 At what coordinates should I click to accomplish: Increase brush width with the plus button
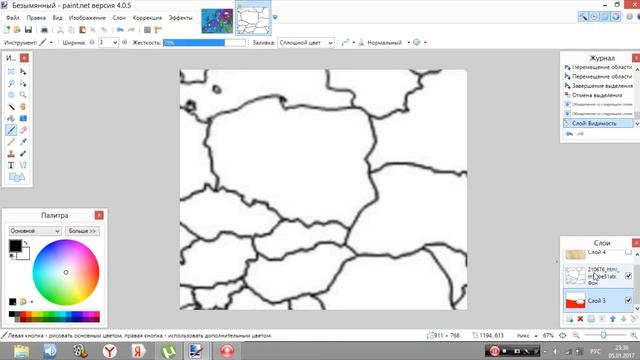tap(124, 42)
